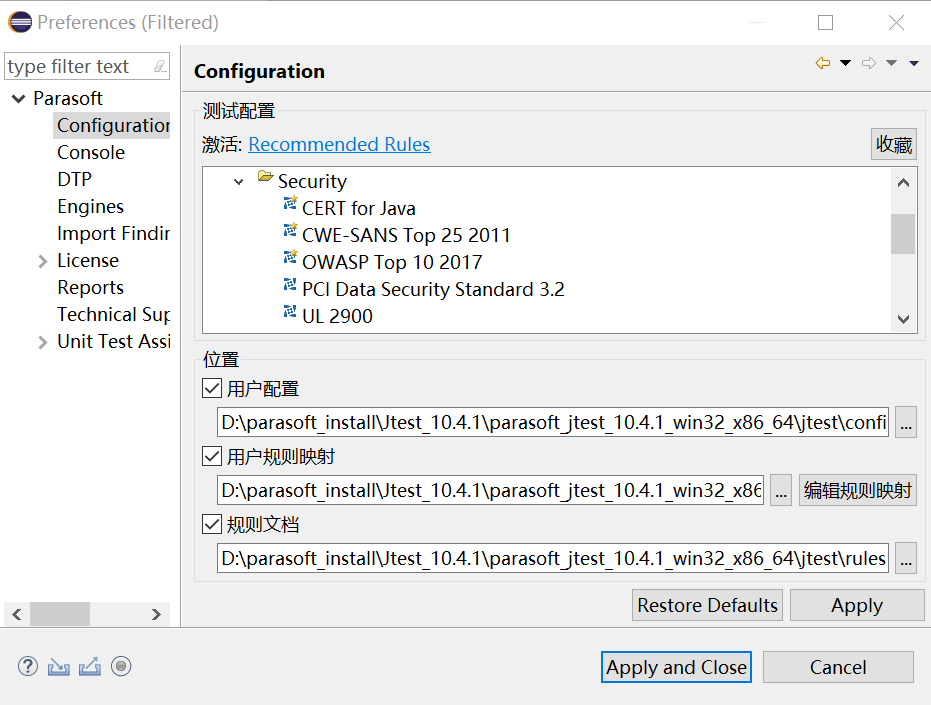
Task: Toggle the 用户规则映射 checkbox
Action: coord(212,456)
